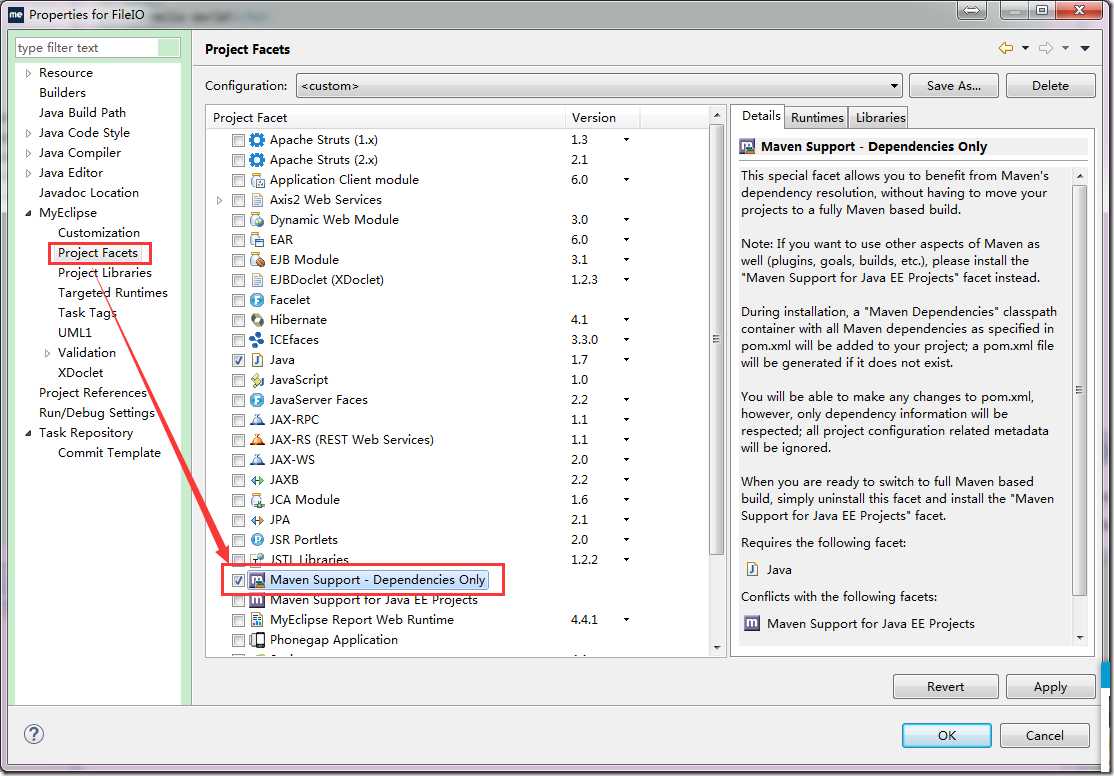Click the Facelet facet icon
The image size is (1114, 776).
[256, 300]
